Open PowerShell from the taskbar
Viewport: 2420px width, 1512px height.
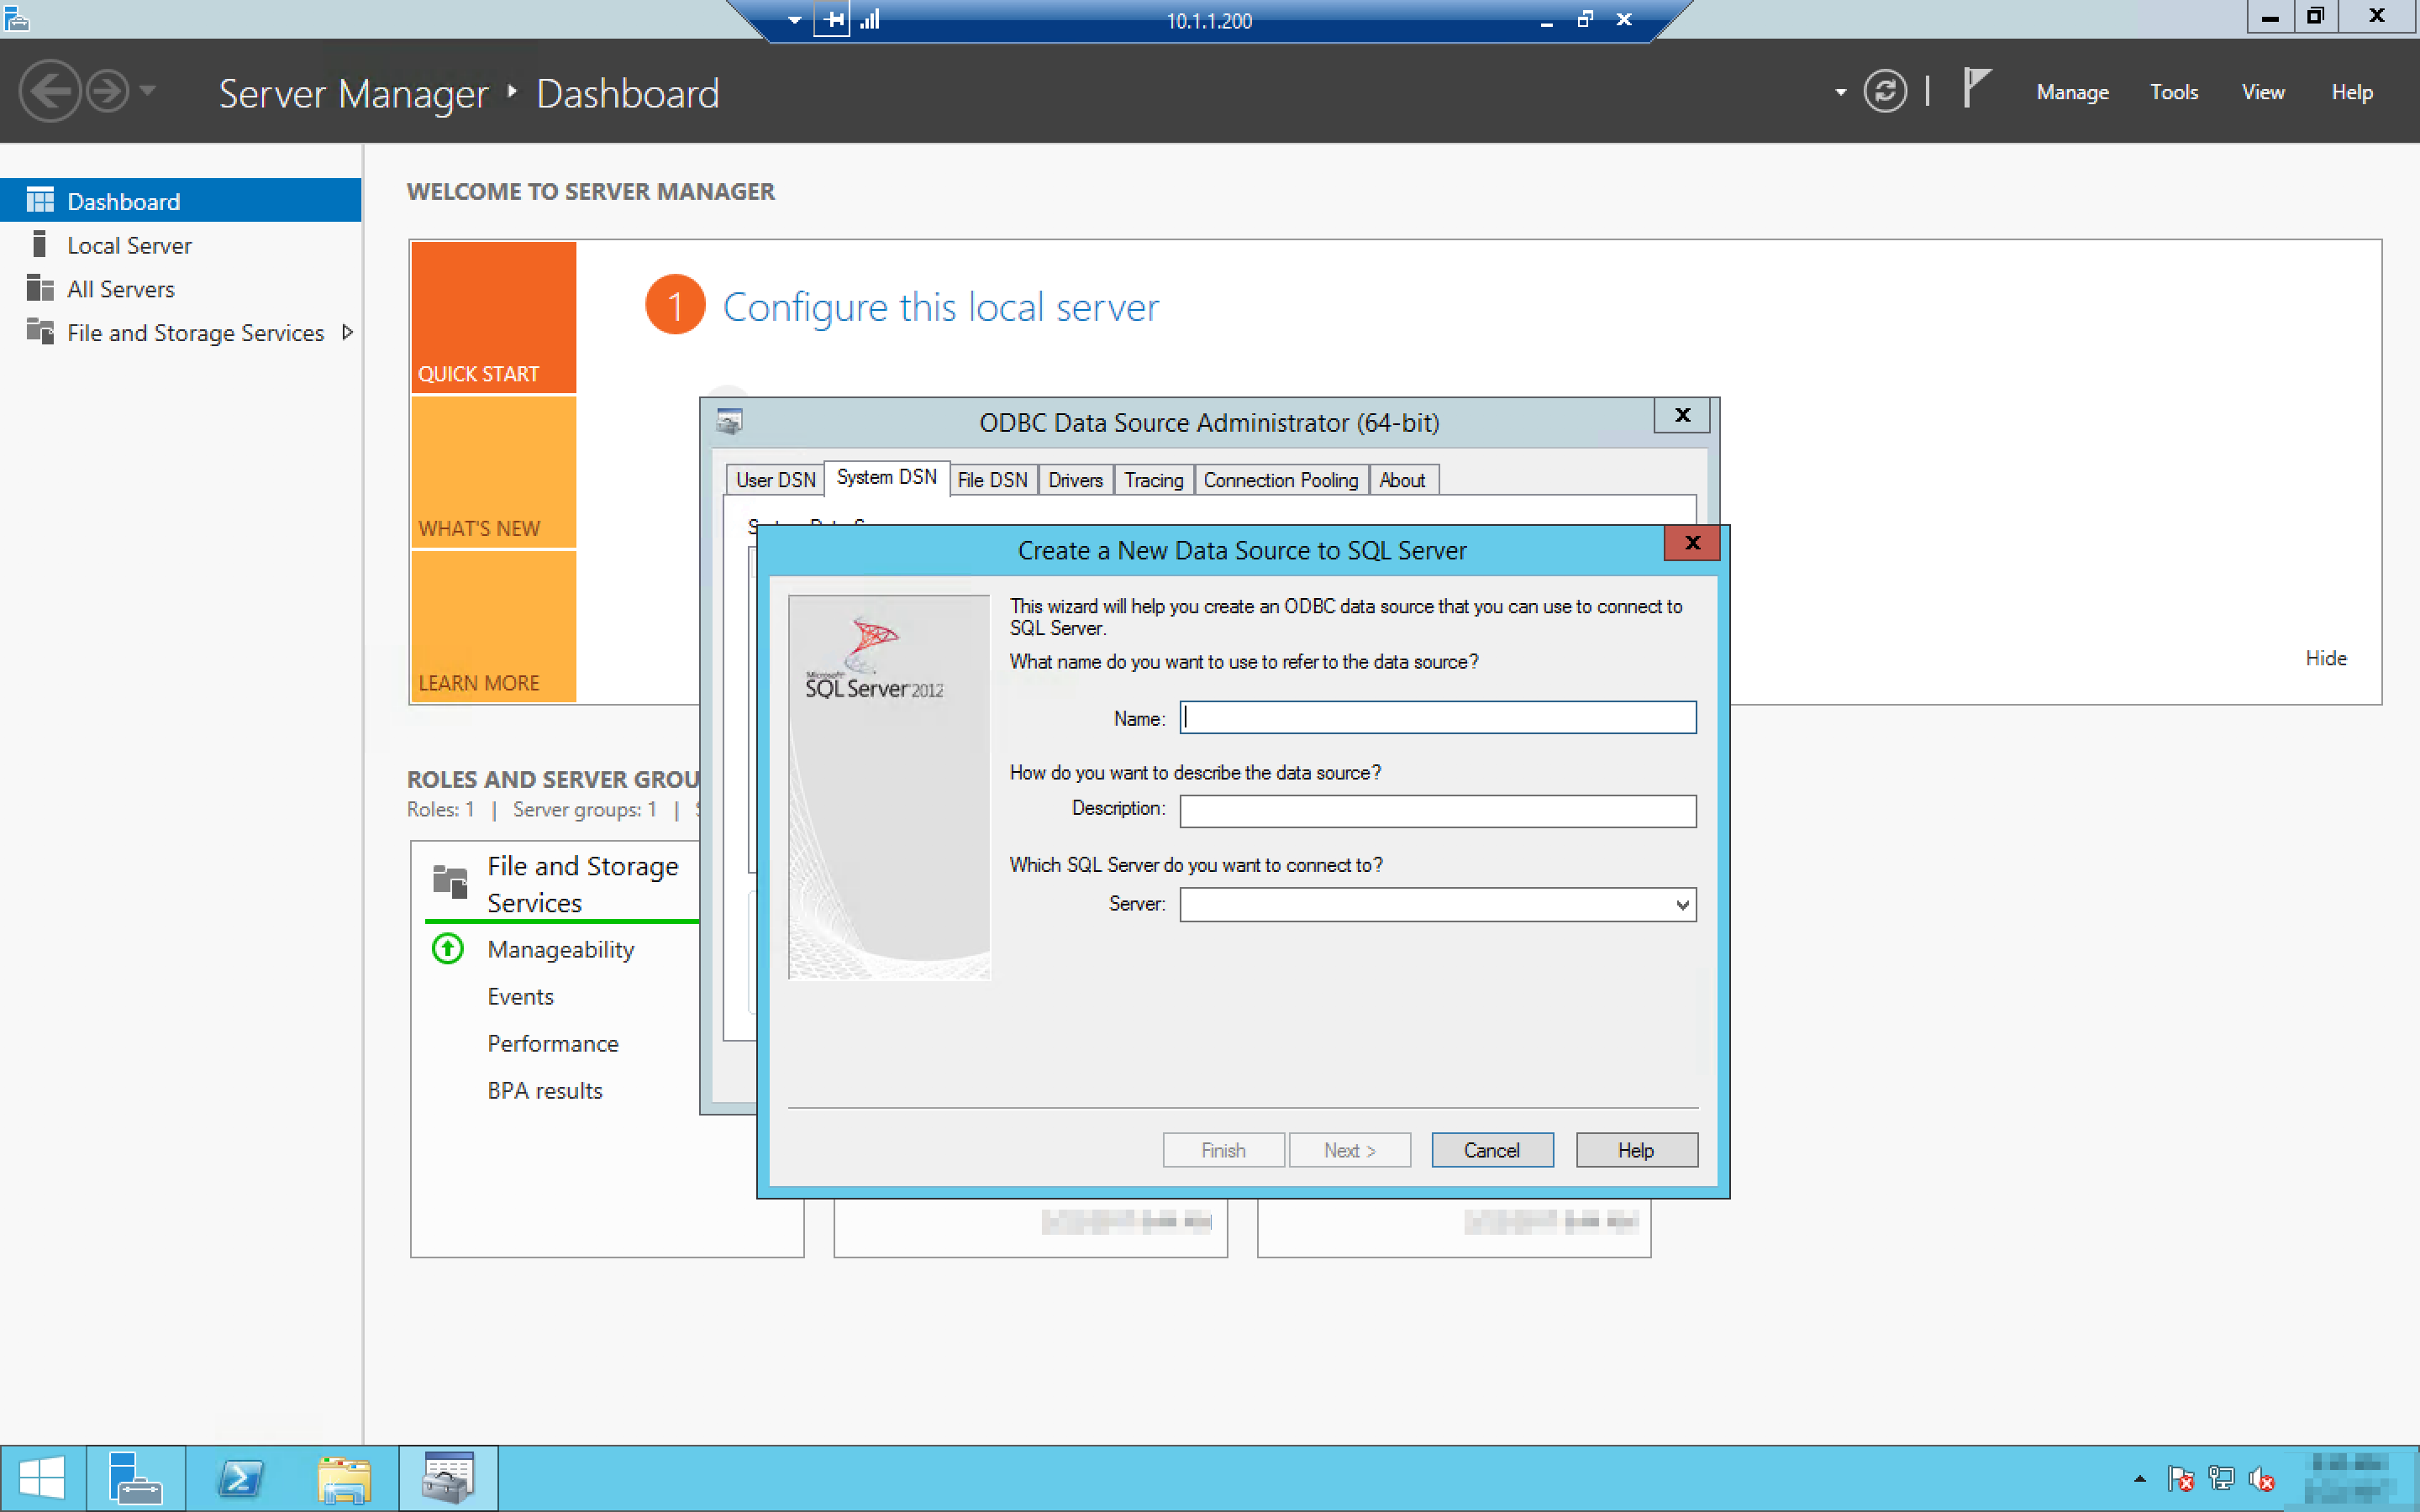pos(241,1478)
